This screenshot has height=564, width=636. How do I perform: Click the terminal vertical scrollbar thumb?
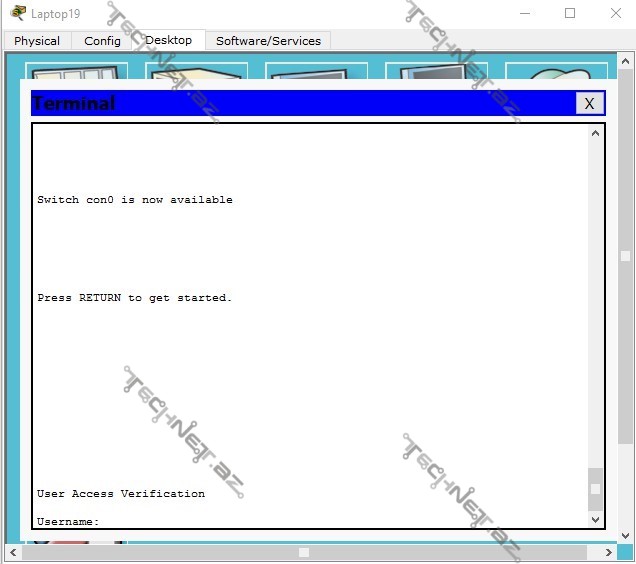pos(596,488)
